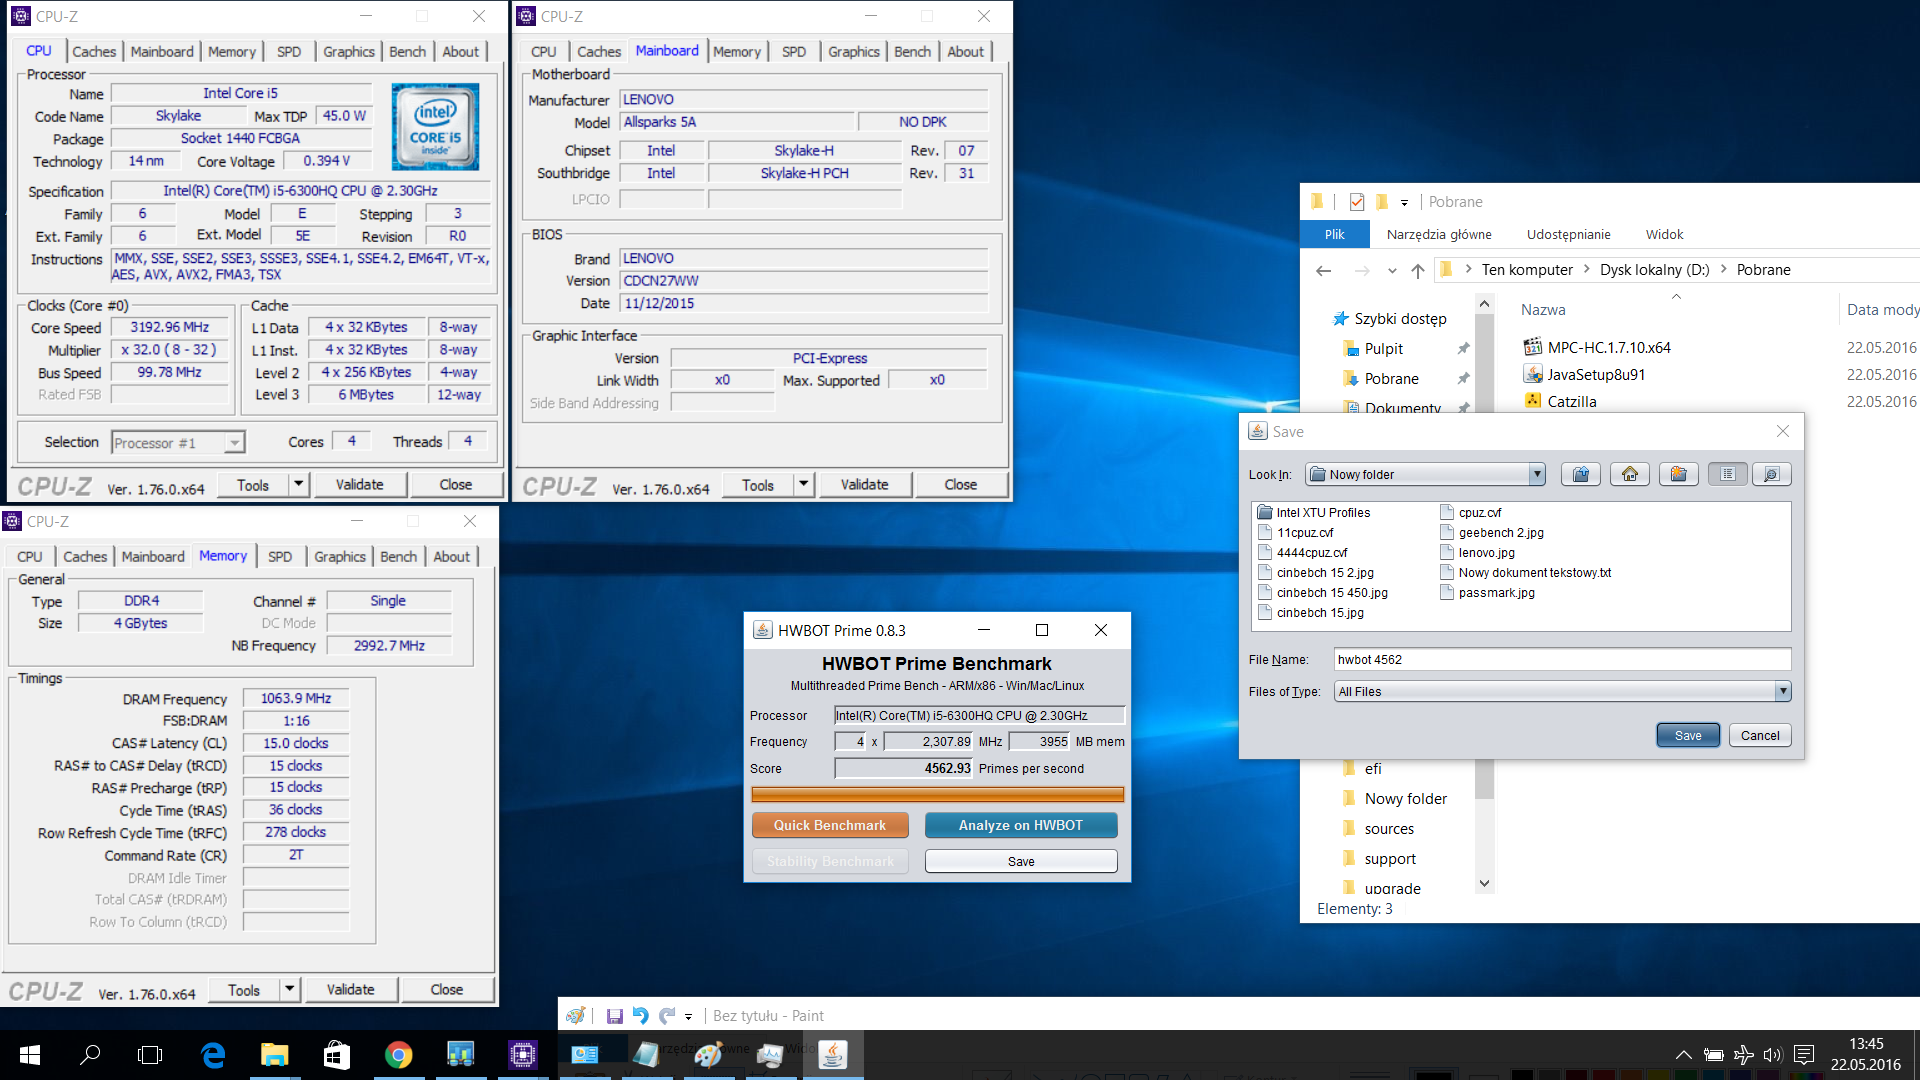
Task: Open Tools dropdown arrow in Mainboard window
Action: [x=803, y=484]
